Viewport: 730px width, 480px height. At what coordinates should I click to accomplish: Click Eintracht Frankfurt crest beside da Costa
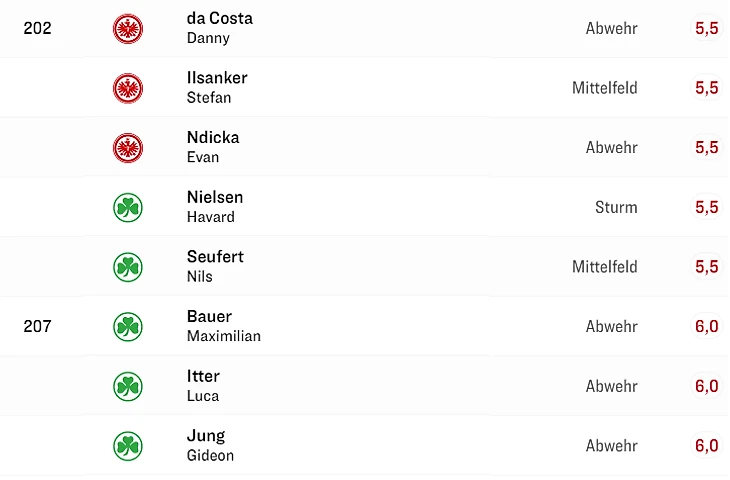(x=128, y=28)
